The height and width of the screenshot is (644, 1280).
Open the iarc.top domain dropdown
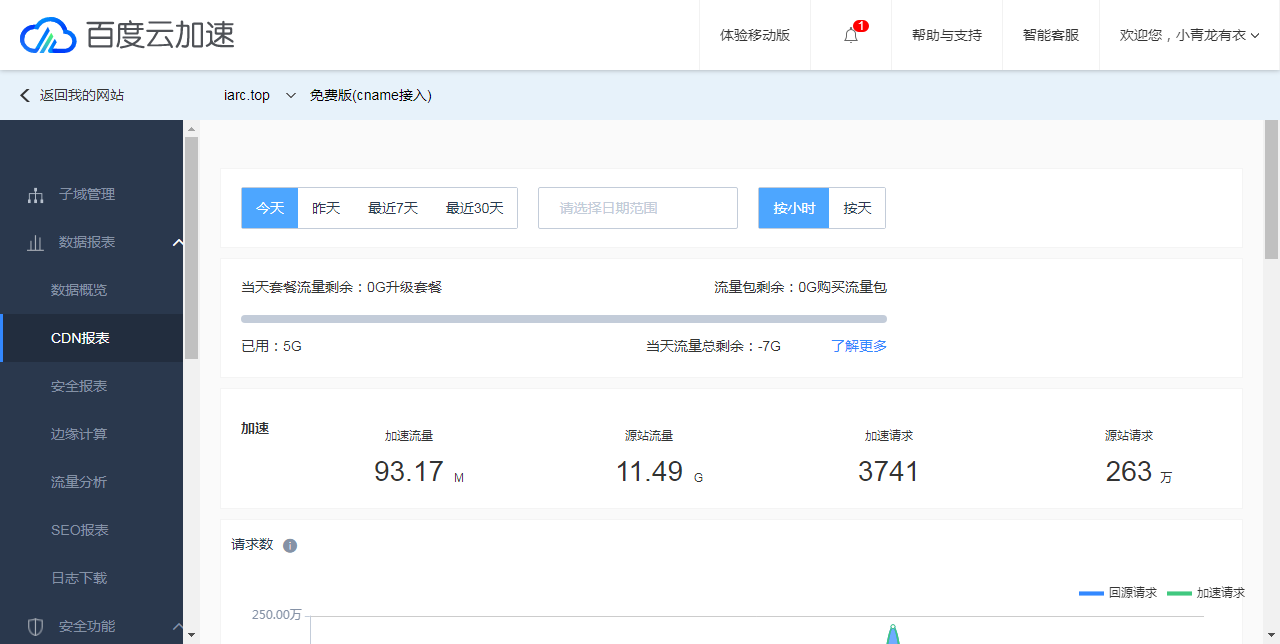tap(291, 95)
